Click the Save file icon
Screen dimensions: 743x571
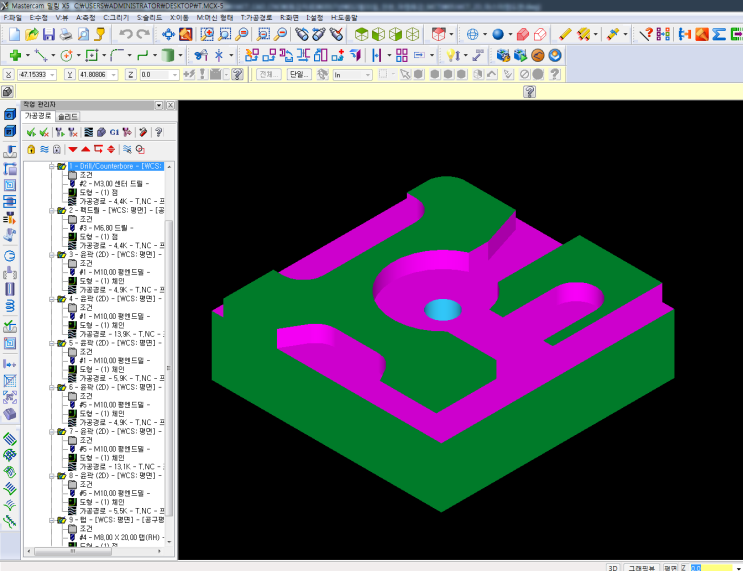[x=49, y=34]
